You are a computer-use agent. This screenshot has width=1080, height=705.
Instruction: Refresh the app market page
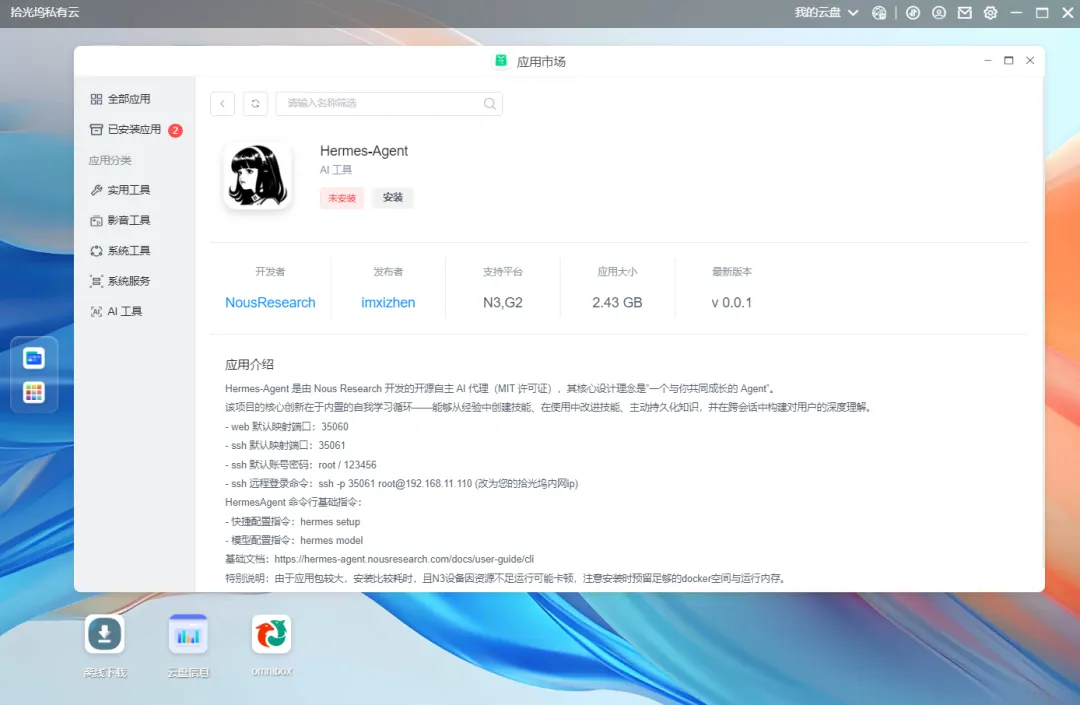(x=256, y=104)
